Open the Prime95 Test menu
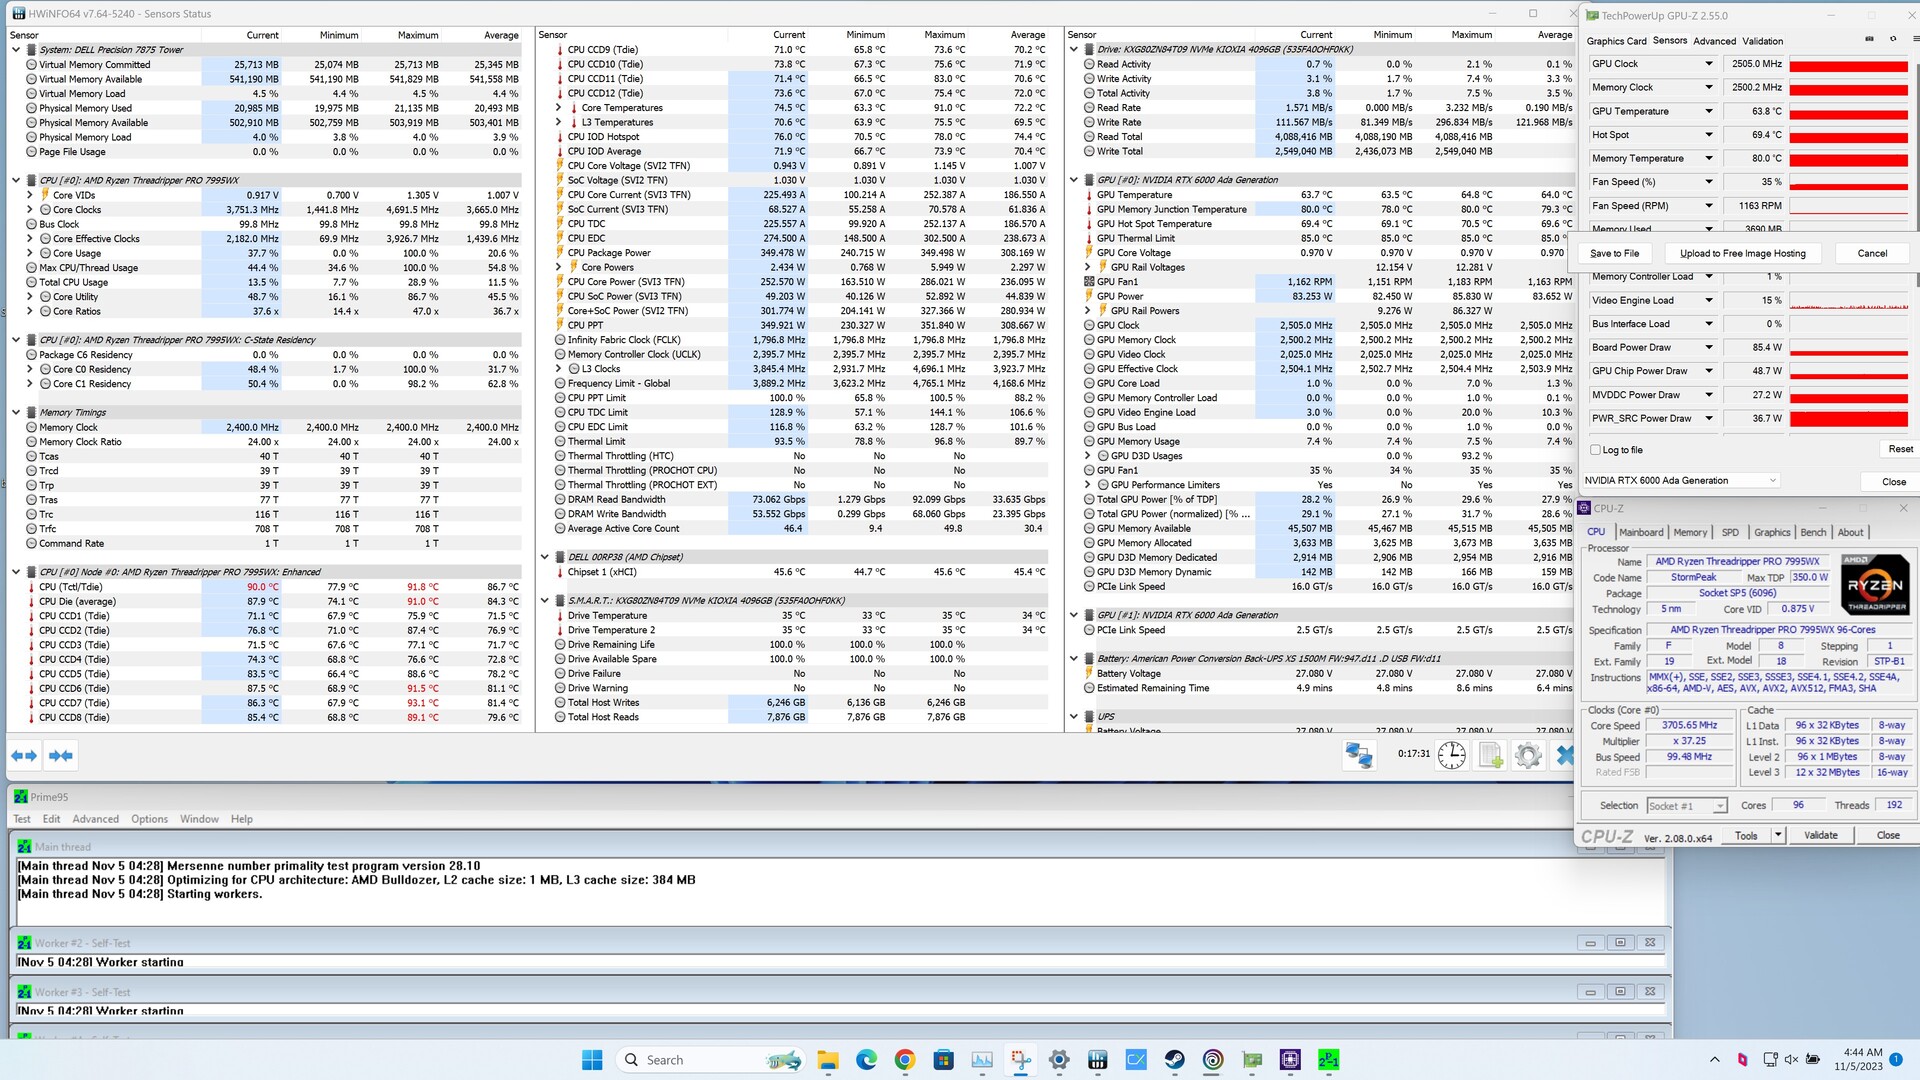This screenshot has height=1080, width=1920. [22, 819]
